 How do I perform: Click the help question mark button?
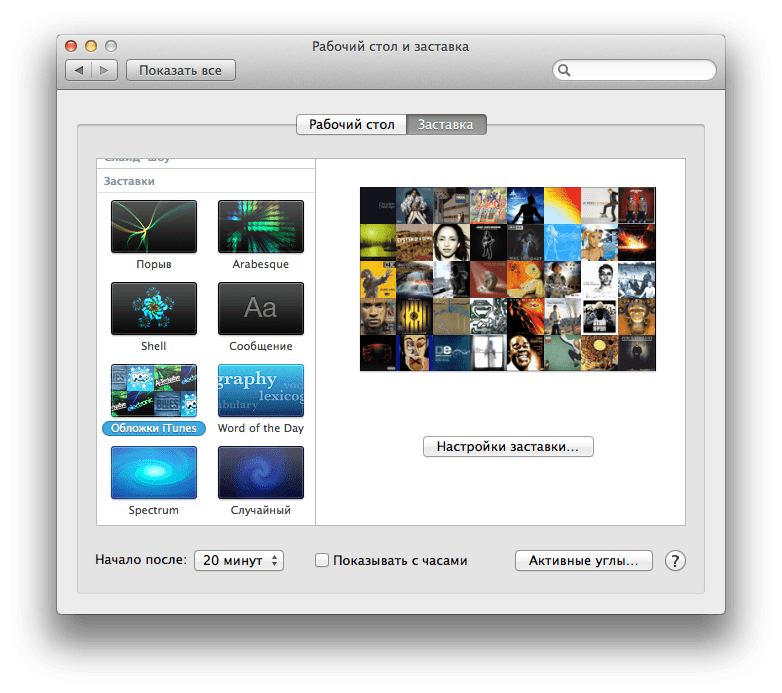click(675, 561)
